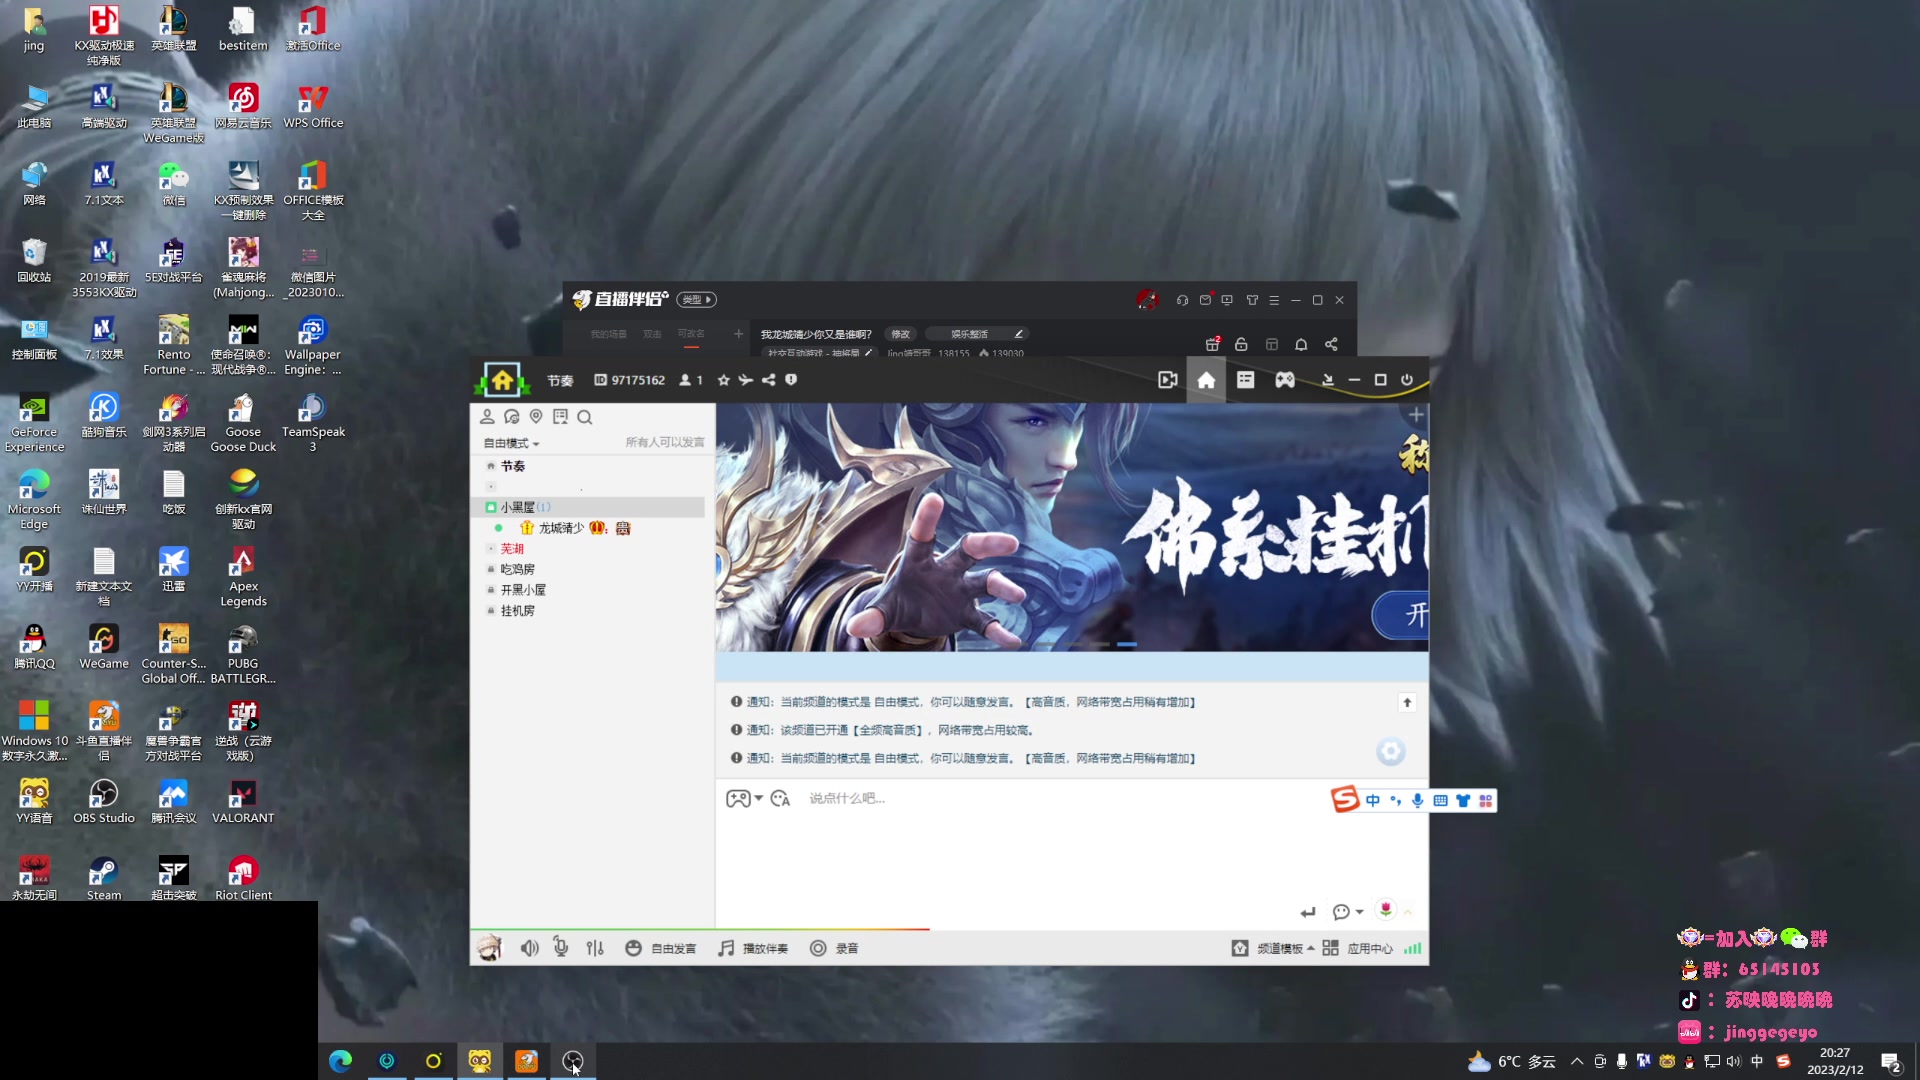This screenshot has width=1920, height=1080.
Task: Click the font style icon in chat input
Action: click(781, 798)
